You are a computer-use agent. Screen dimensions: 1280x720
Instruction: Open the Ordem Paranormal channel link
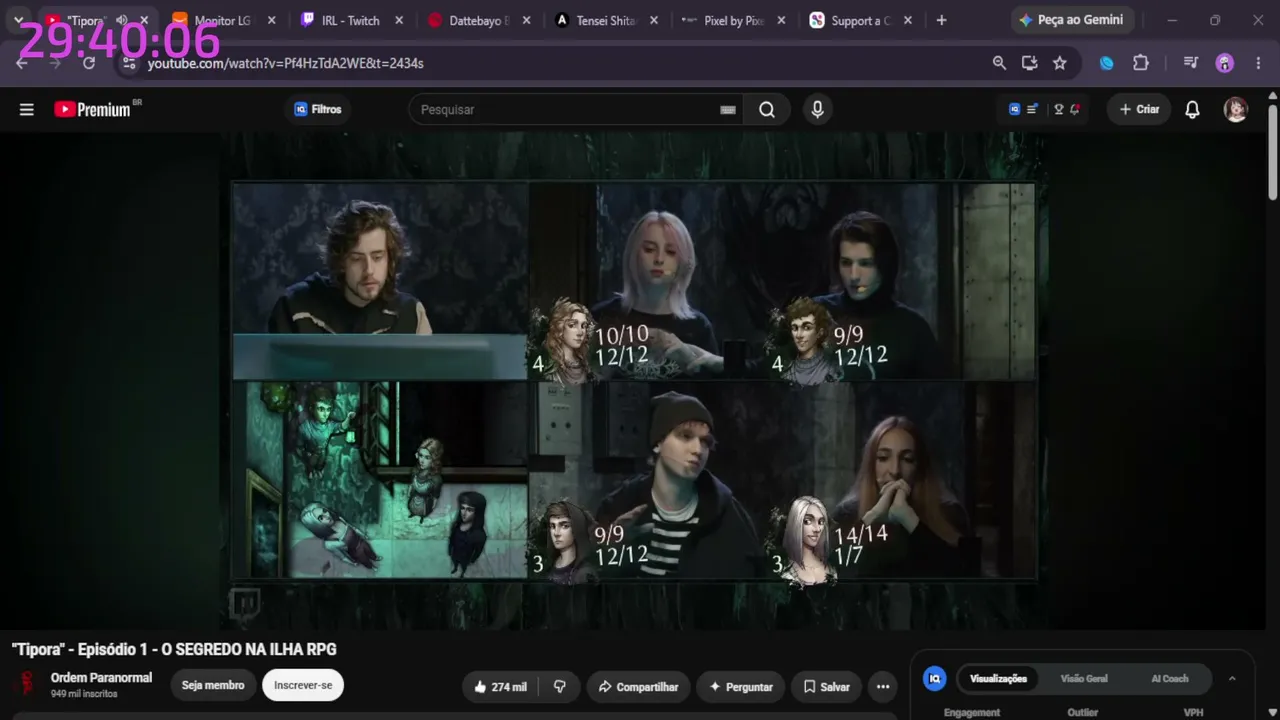[101, 678]
